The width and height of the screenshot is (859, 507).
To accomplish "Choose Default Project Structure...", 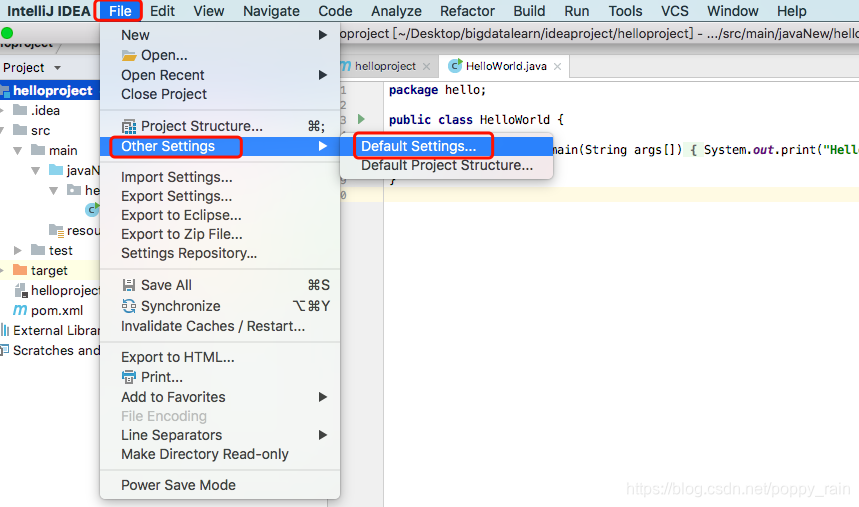I will click(446, 165).
